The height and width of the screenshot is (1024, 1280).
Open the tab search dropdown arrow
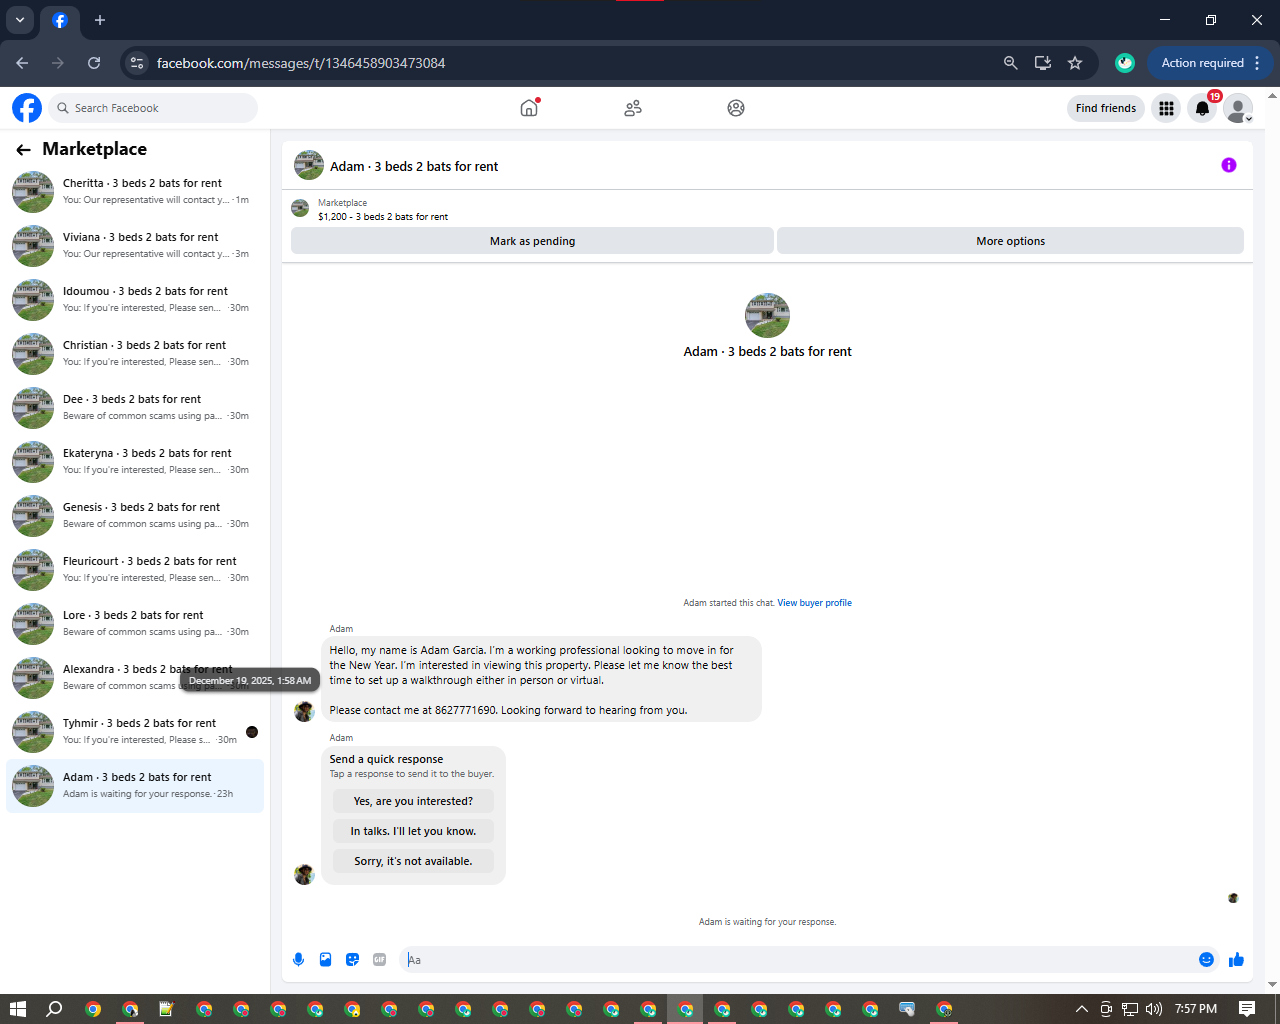[19, 20]
